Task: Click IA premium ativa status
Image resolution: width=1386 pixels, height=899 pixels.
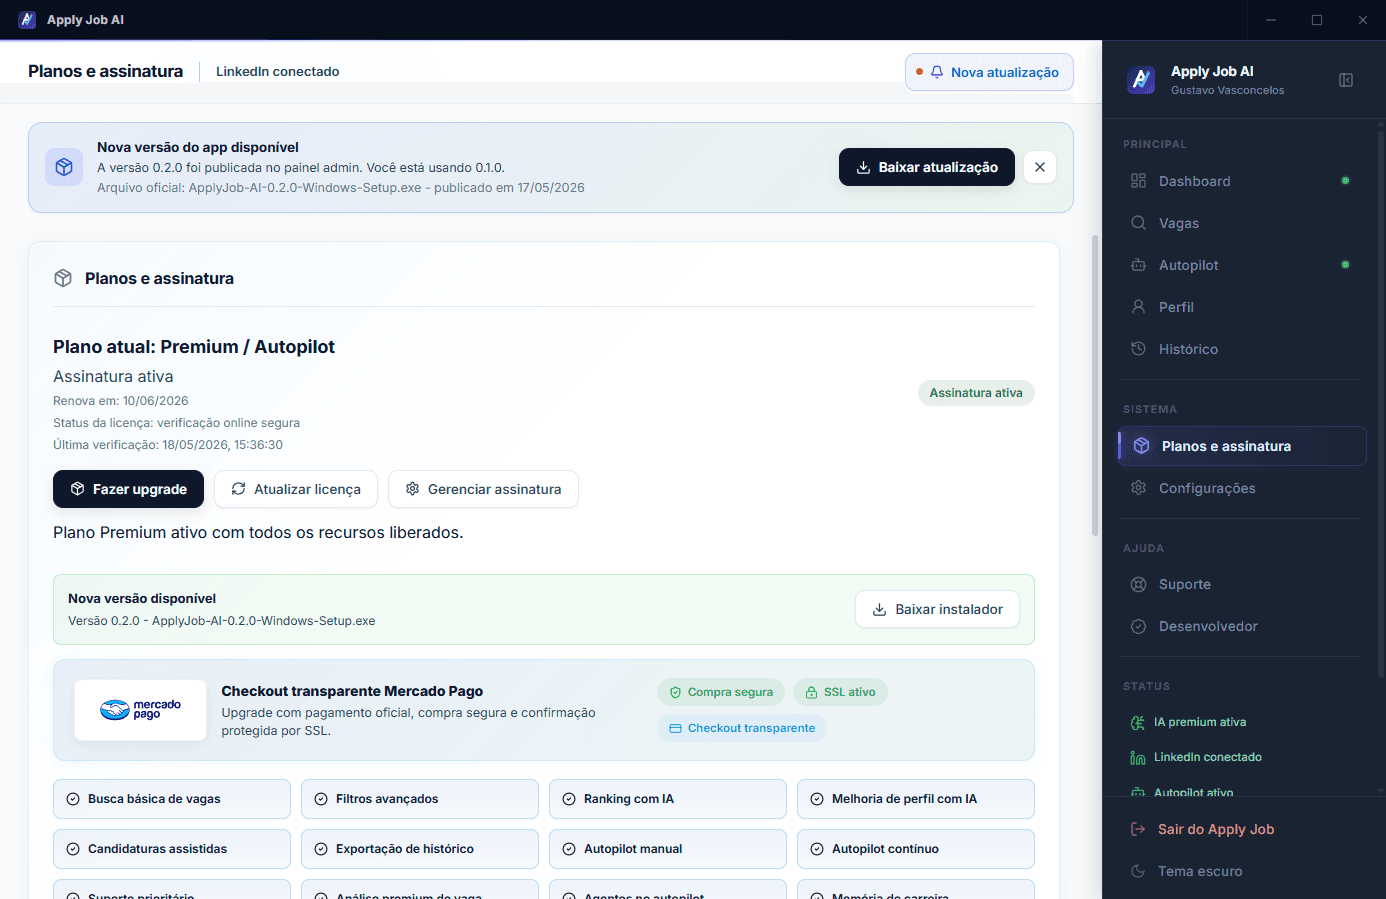Action: [x=1200, y=722]
